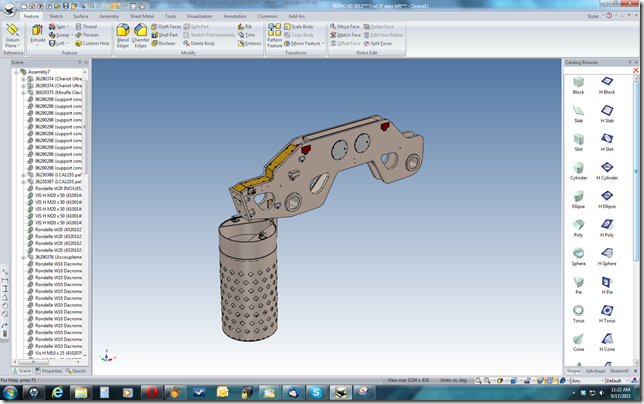
Task: Select the Torus shape in catalog
Action: point(578,312)
